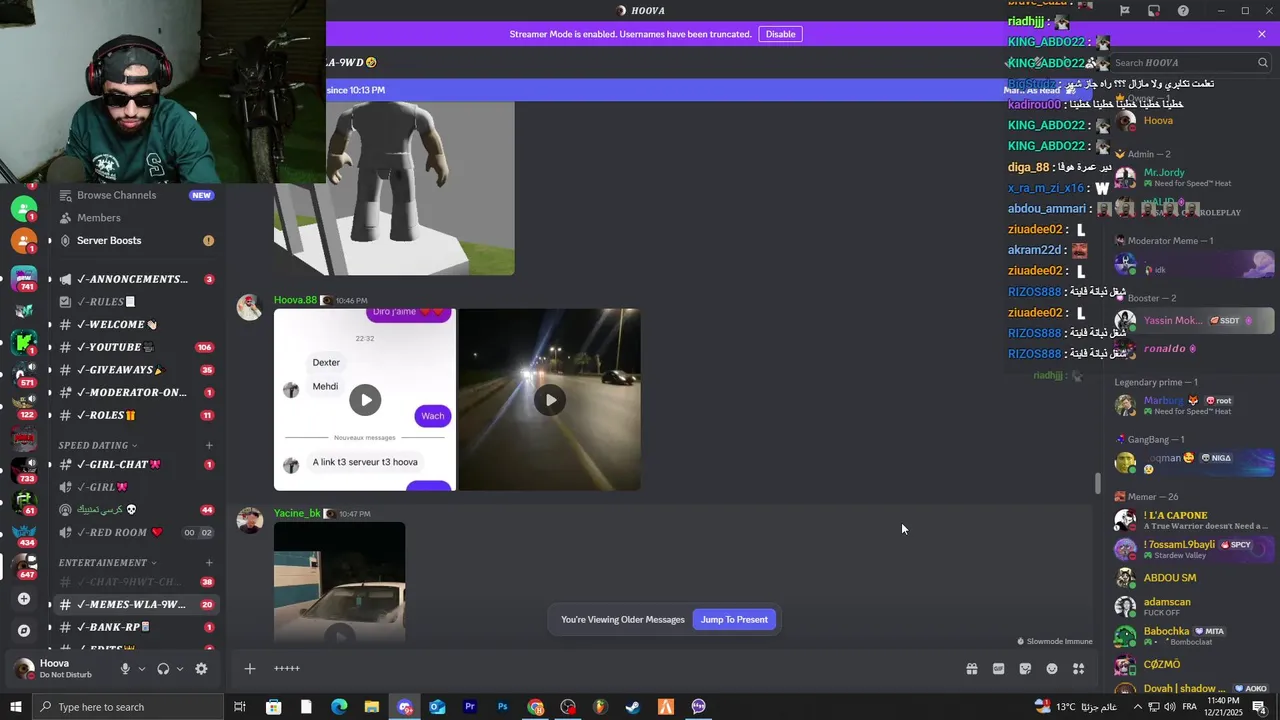Image resolution: width=1280 pixels, height=720 pixels.
Task: Add a Server plus icon
Action: (24, 599)
